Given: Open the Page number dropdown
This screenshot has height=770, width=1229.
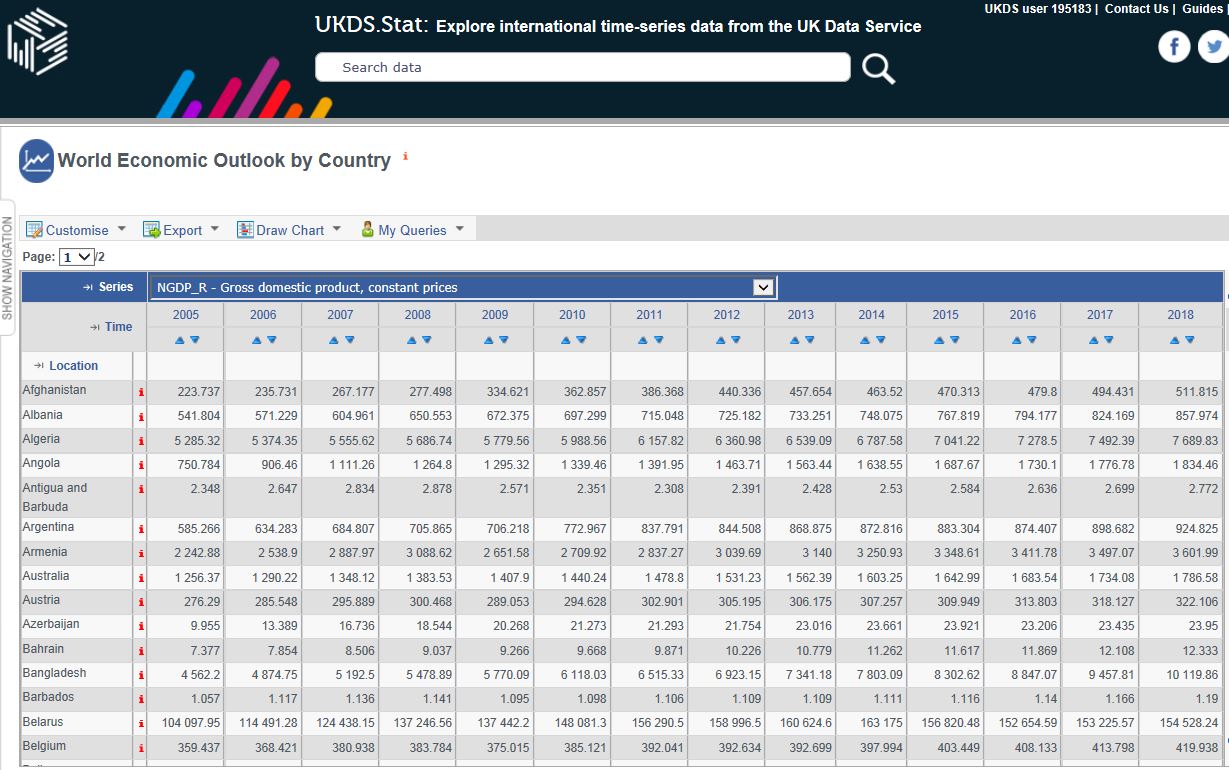Looking at the screenshot, I should [77, 257].
